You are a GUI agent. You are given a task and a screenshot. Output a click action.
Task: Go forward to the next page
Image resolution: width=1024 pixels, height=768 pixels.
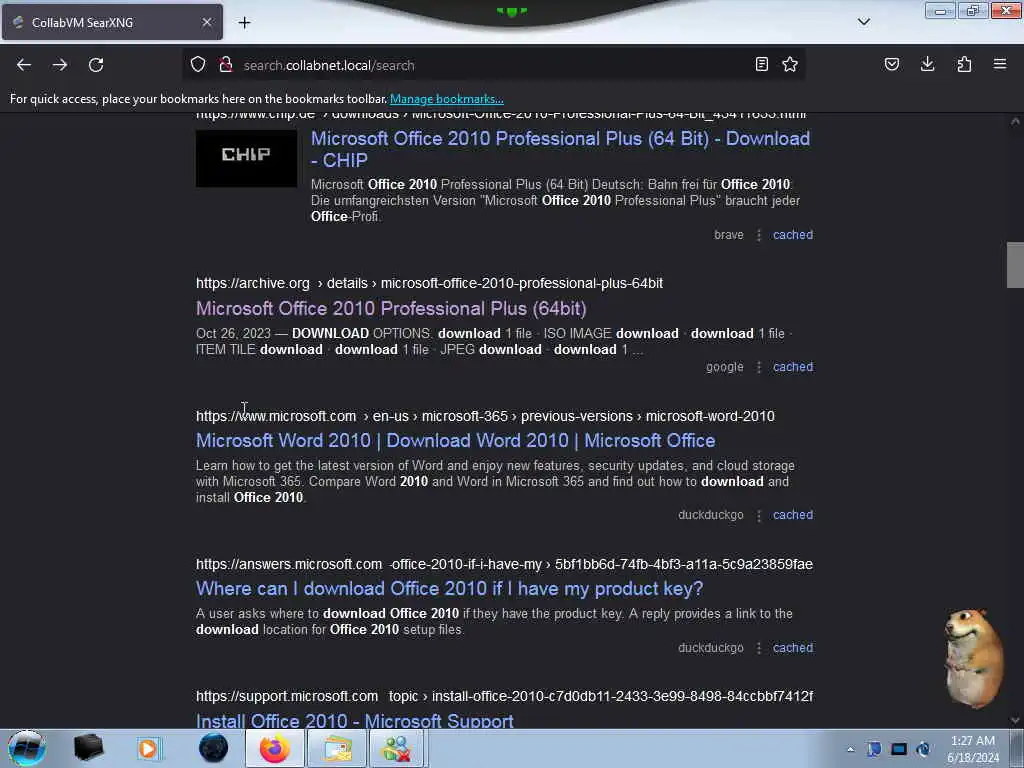(60, 65)
